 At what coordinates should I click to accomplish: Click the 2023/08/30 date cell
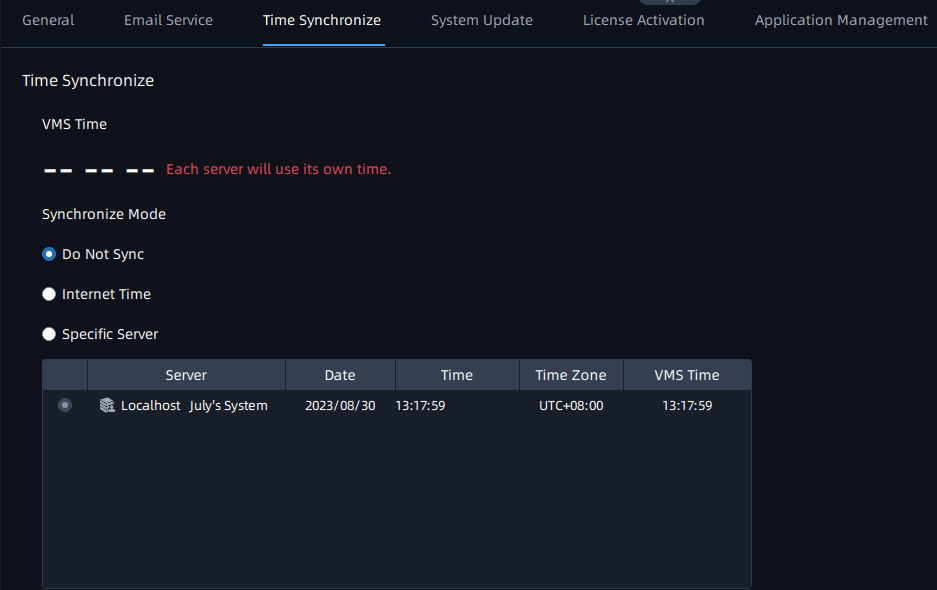pos(340,406)
